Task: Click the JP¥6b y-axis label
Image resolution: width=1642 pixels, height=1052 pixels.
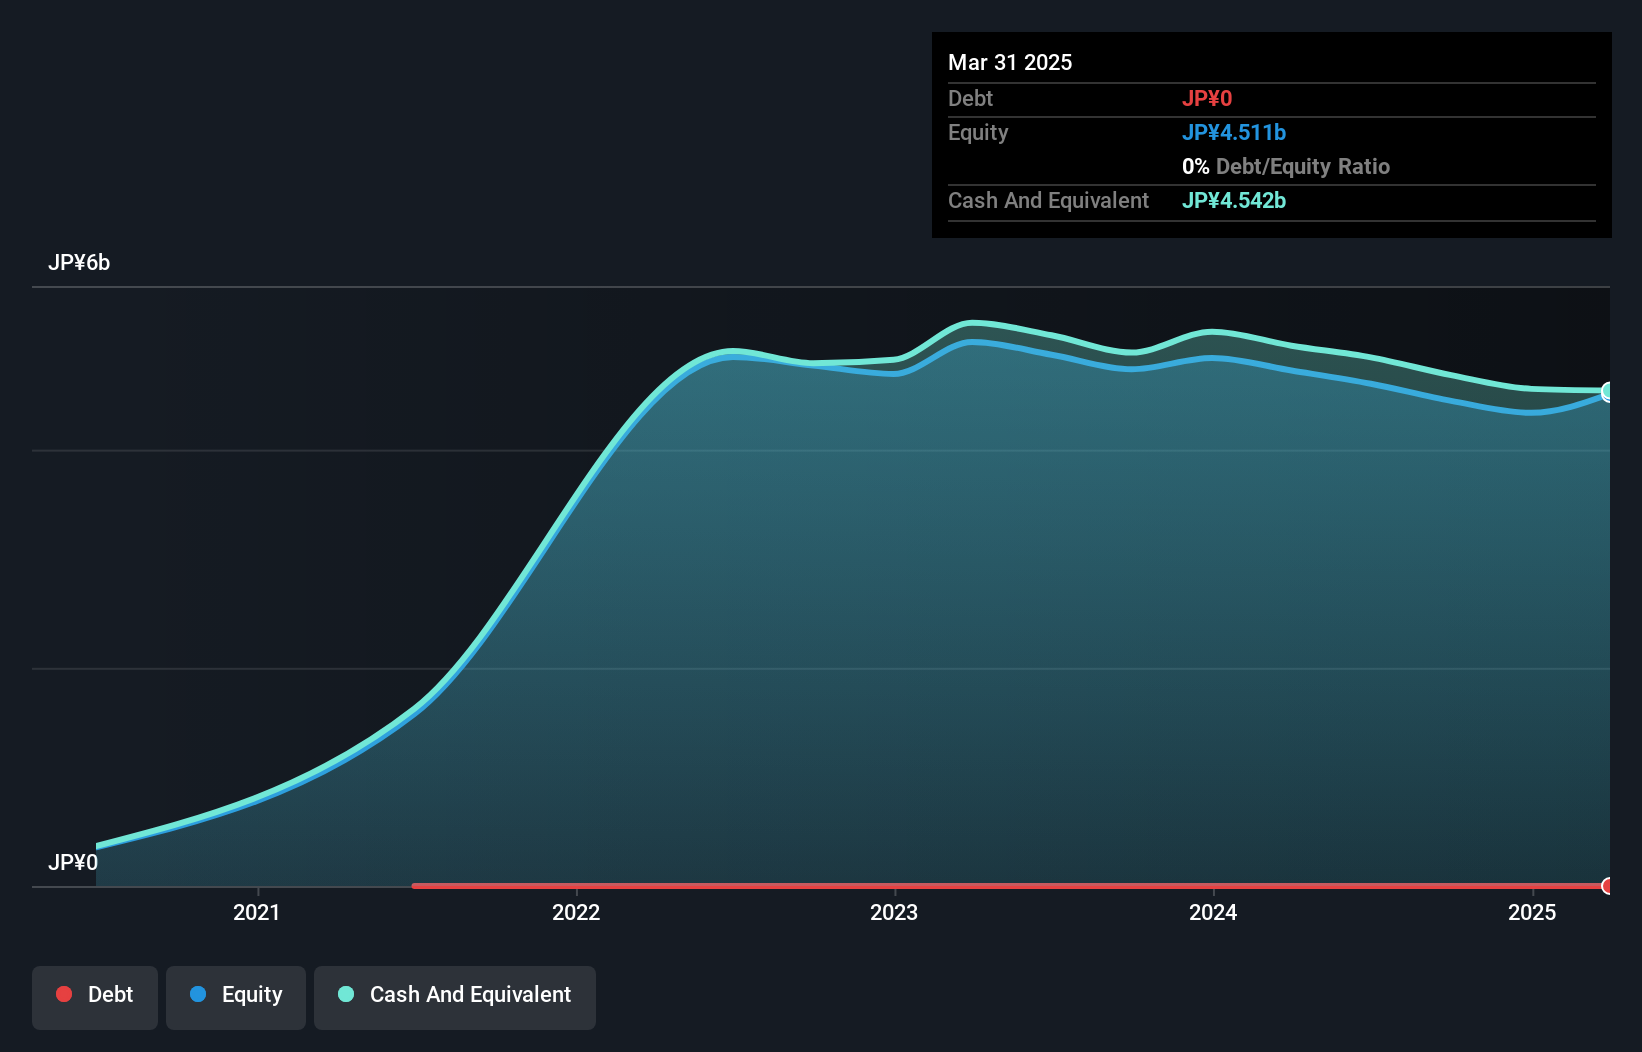Action: [79, 263]
